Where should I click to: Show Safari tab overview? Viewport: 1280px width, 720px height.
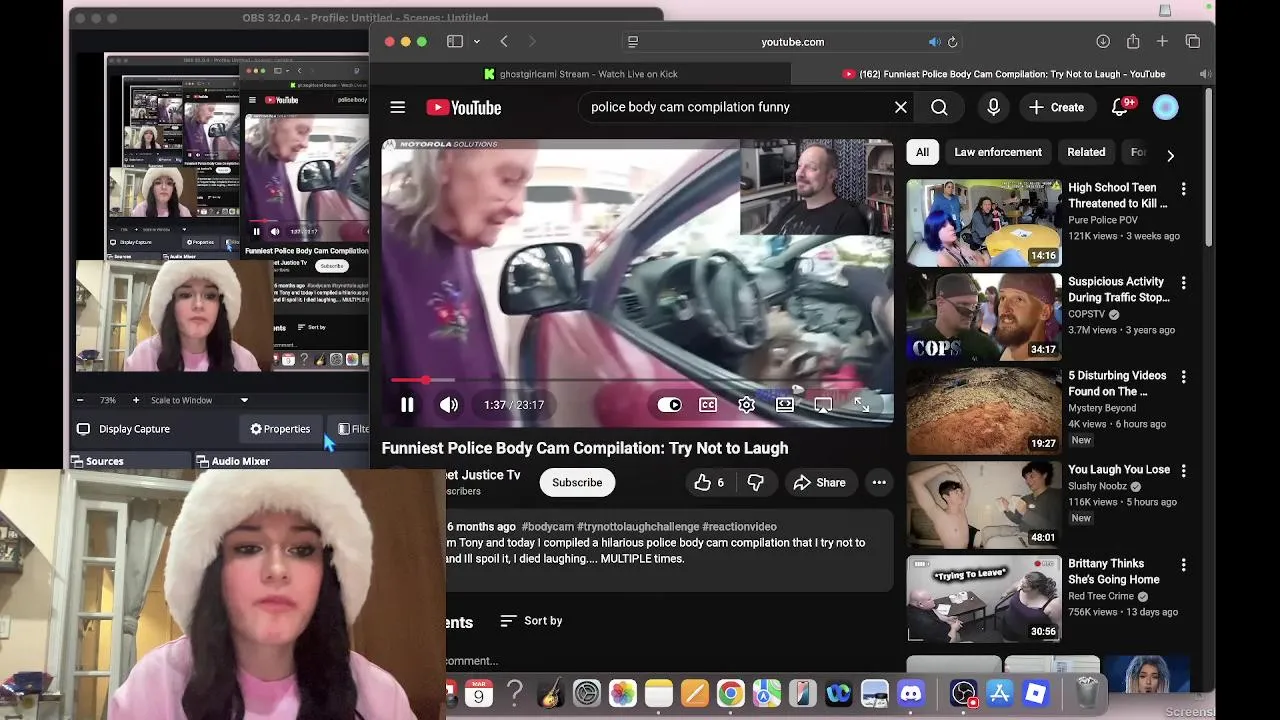point(1193,42)
